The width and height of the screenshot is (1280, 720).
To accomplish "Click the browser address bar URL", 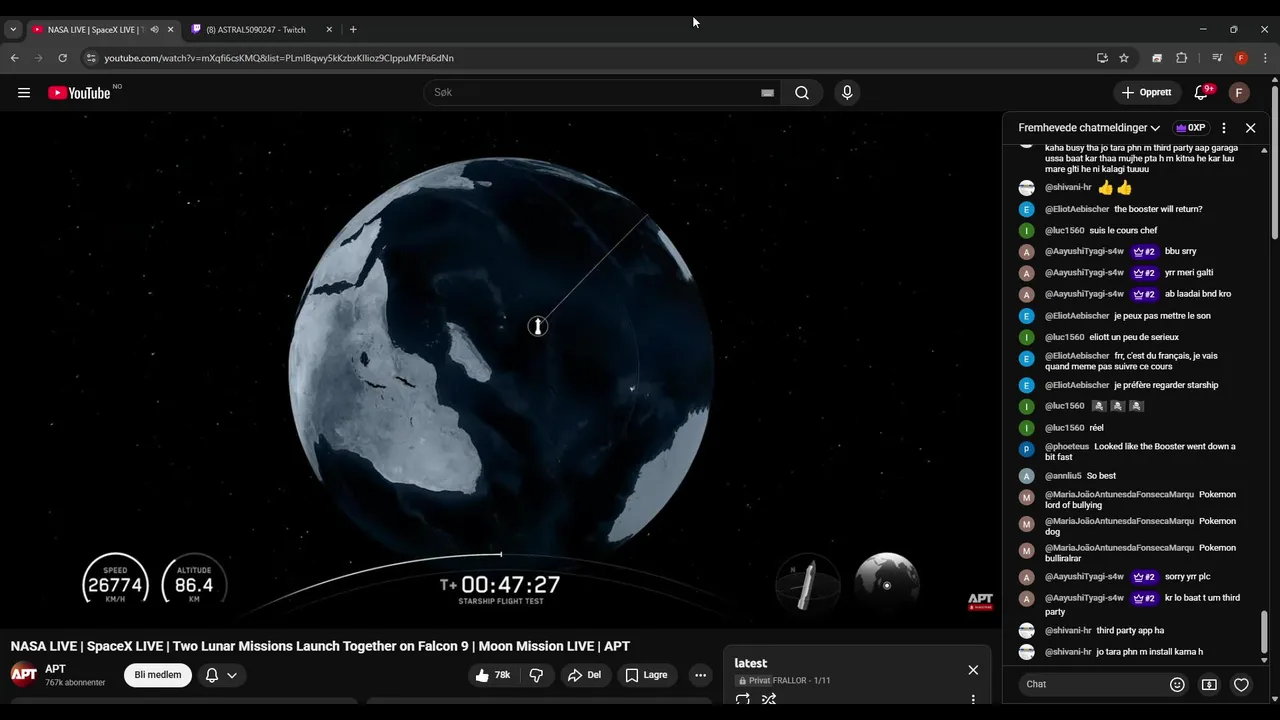I will [279, 58].
